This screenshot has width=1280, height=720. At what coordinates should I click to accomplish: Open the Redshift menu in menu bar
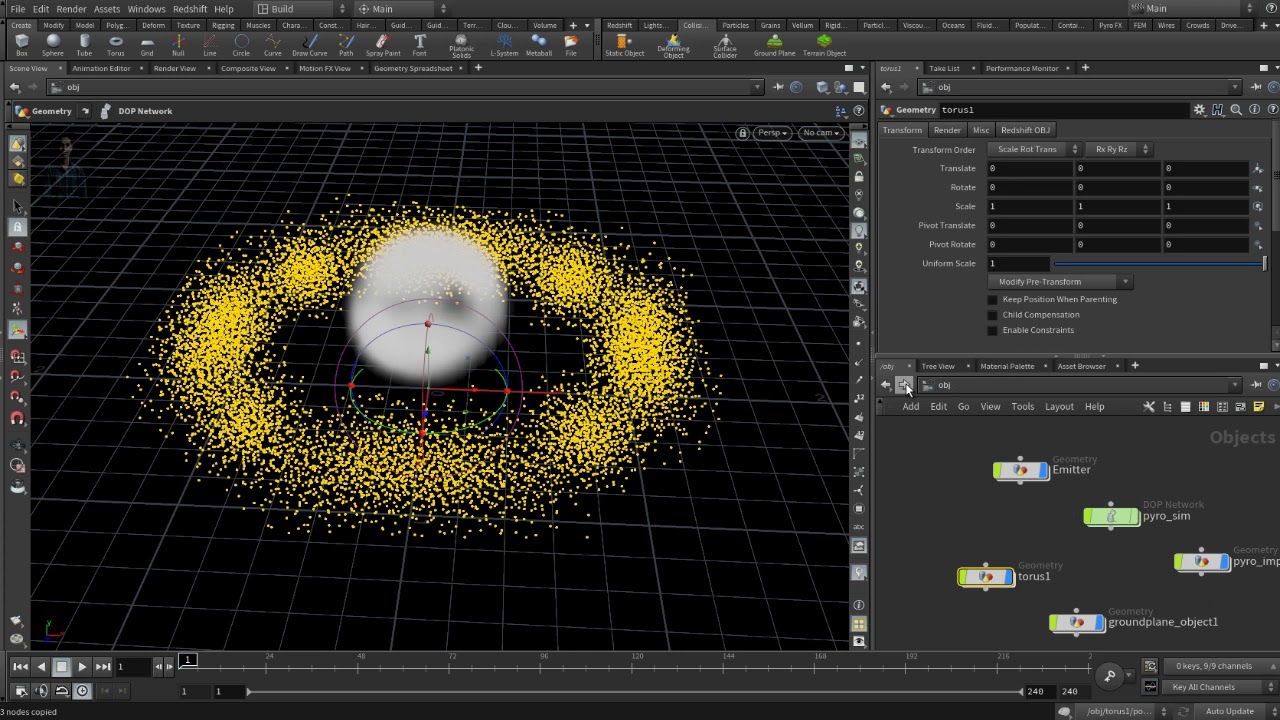pos(189,9)
